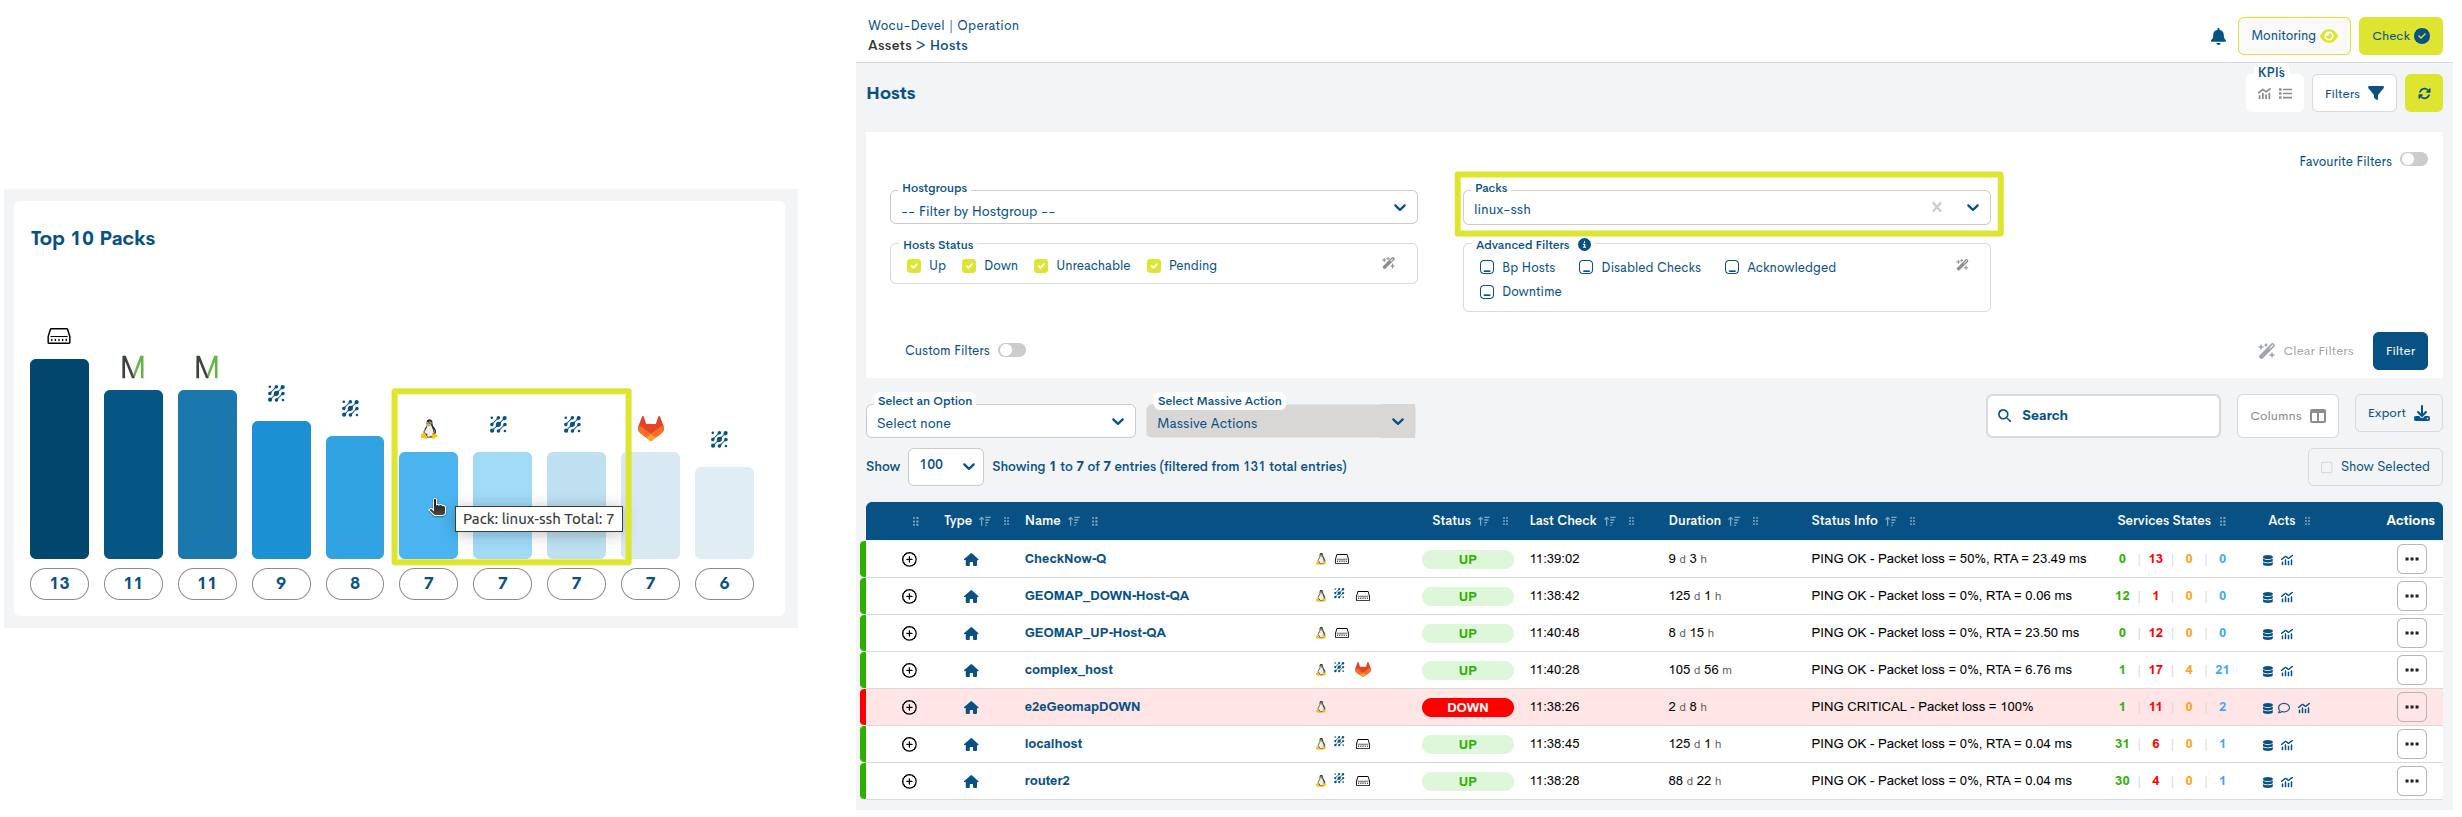
Task: Click the home type icon for localhost
Action: 971,745
